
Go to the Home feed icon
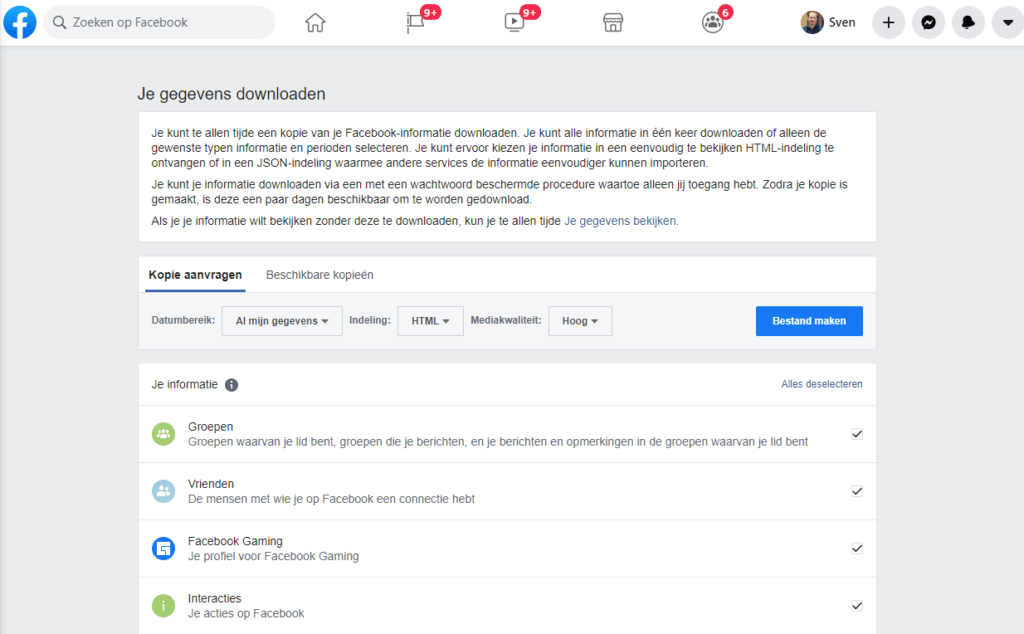(x=315, y=22)
